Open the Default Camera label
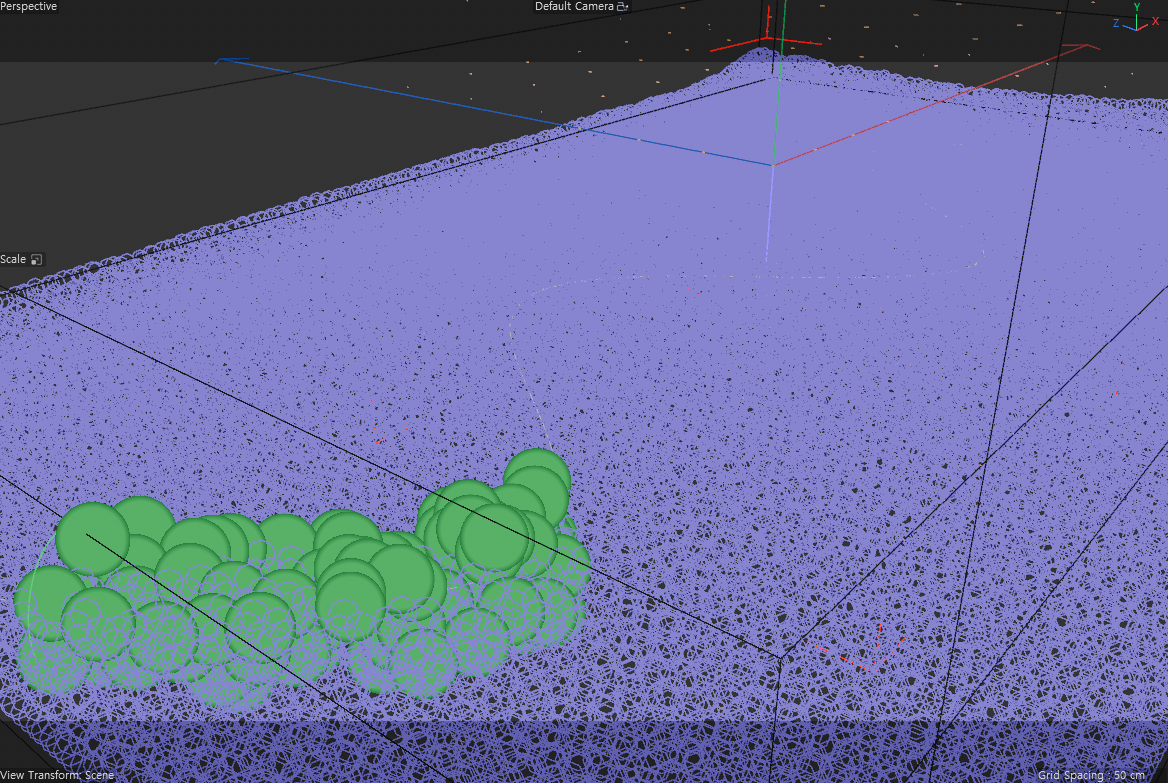 574,7
